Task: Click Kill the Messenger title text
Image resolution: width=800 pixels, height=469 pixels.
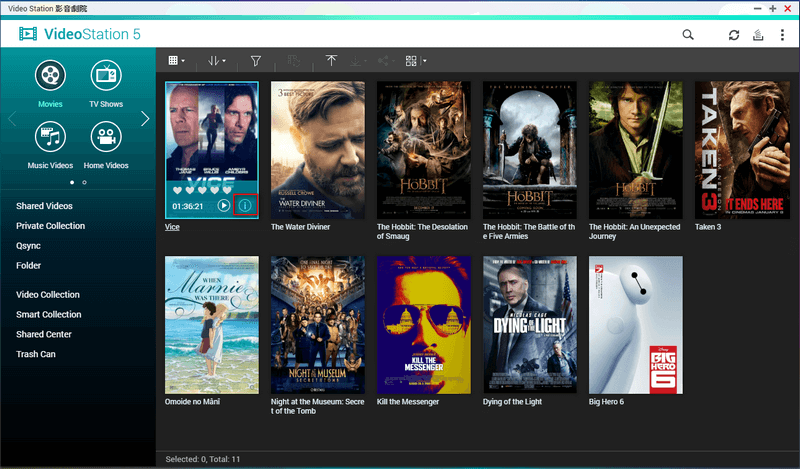Action: coord(408,402)
